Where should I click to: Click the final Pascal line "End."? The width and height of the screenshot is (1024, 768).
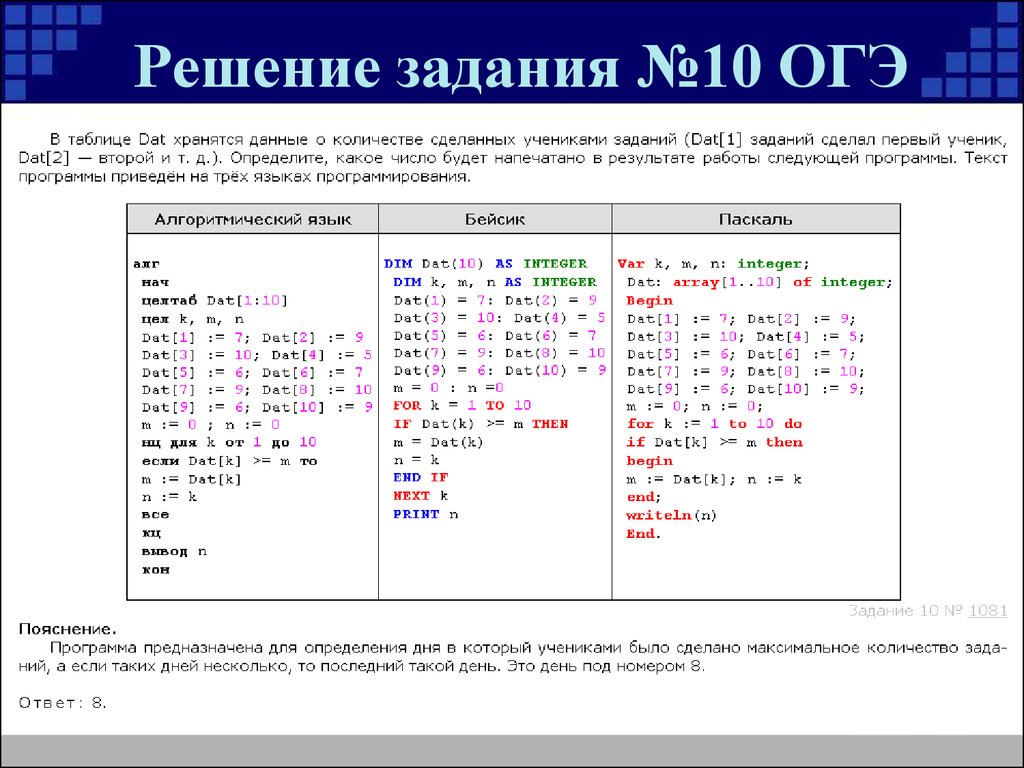[644, 534]
